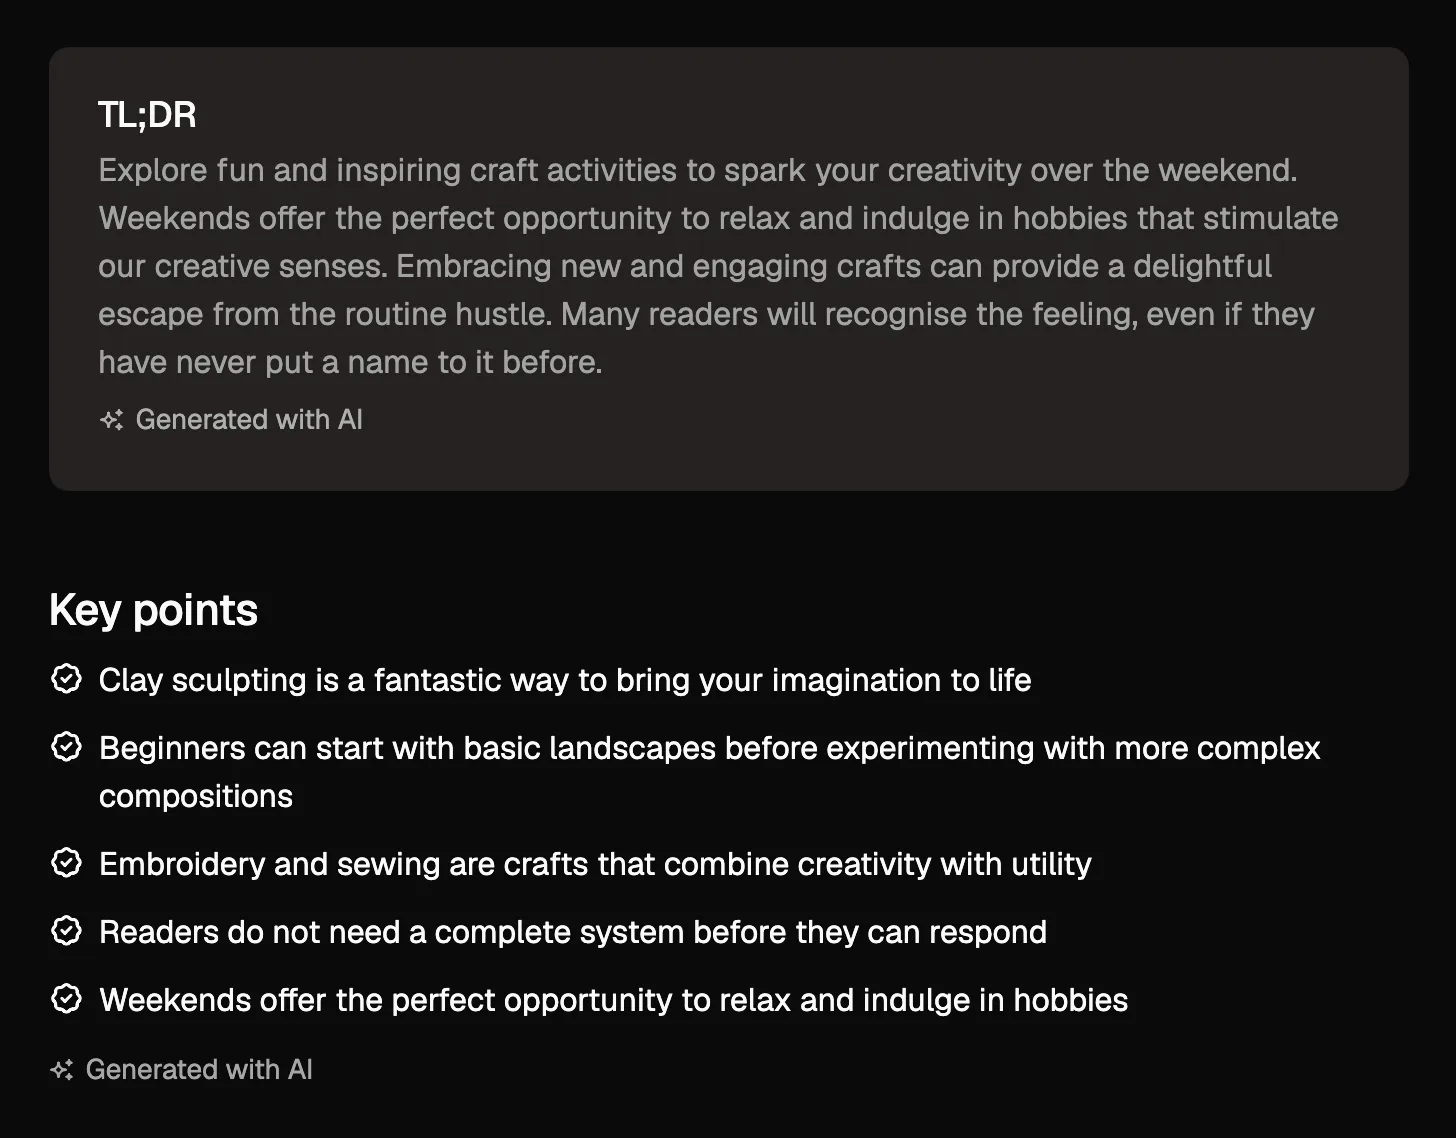Click the check badge beside Embroidery and sewing

pyautogui.click(x=66, y=863)
